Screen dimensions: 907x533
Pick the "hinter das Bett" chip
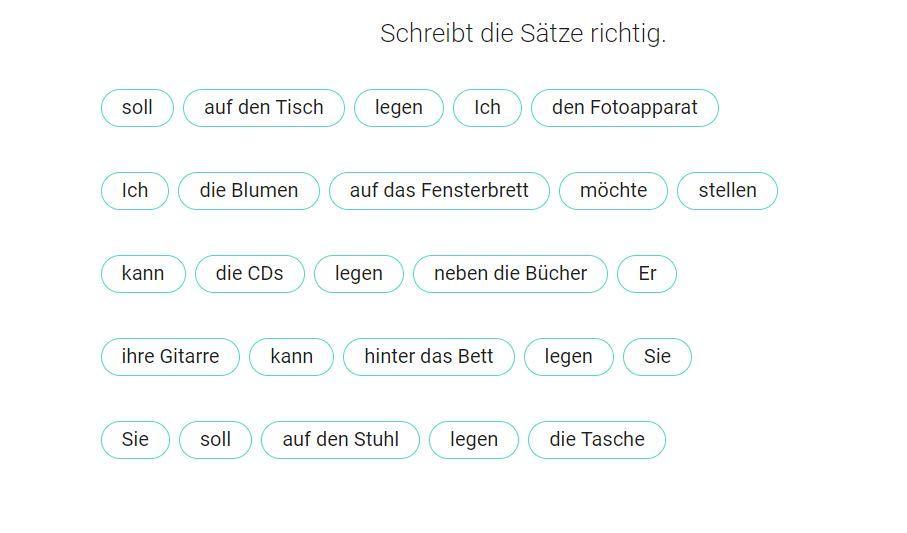[x=428, y=357]
